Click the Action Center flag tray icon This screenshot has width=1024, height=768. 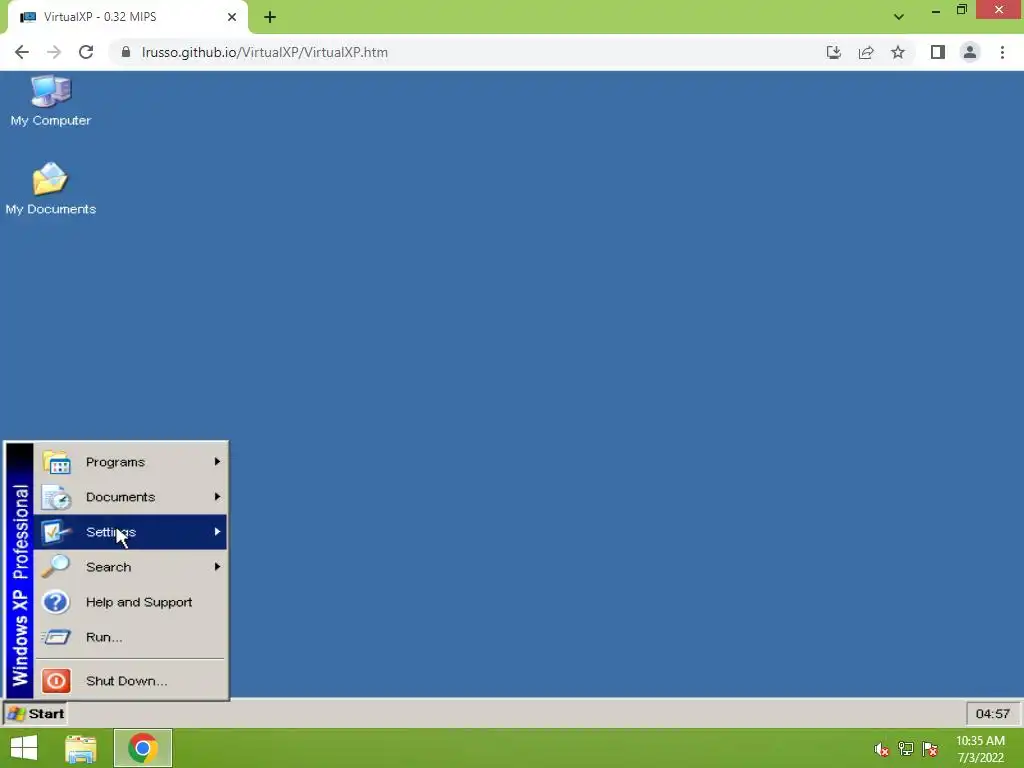click(930, 749)
